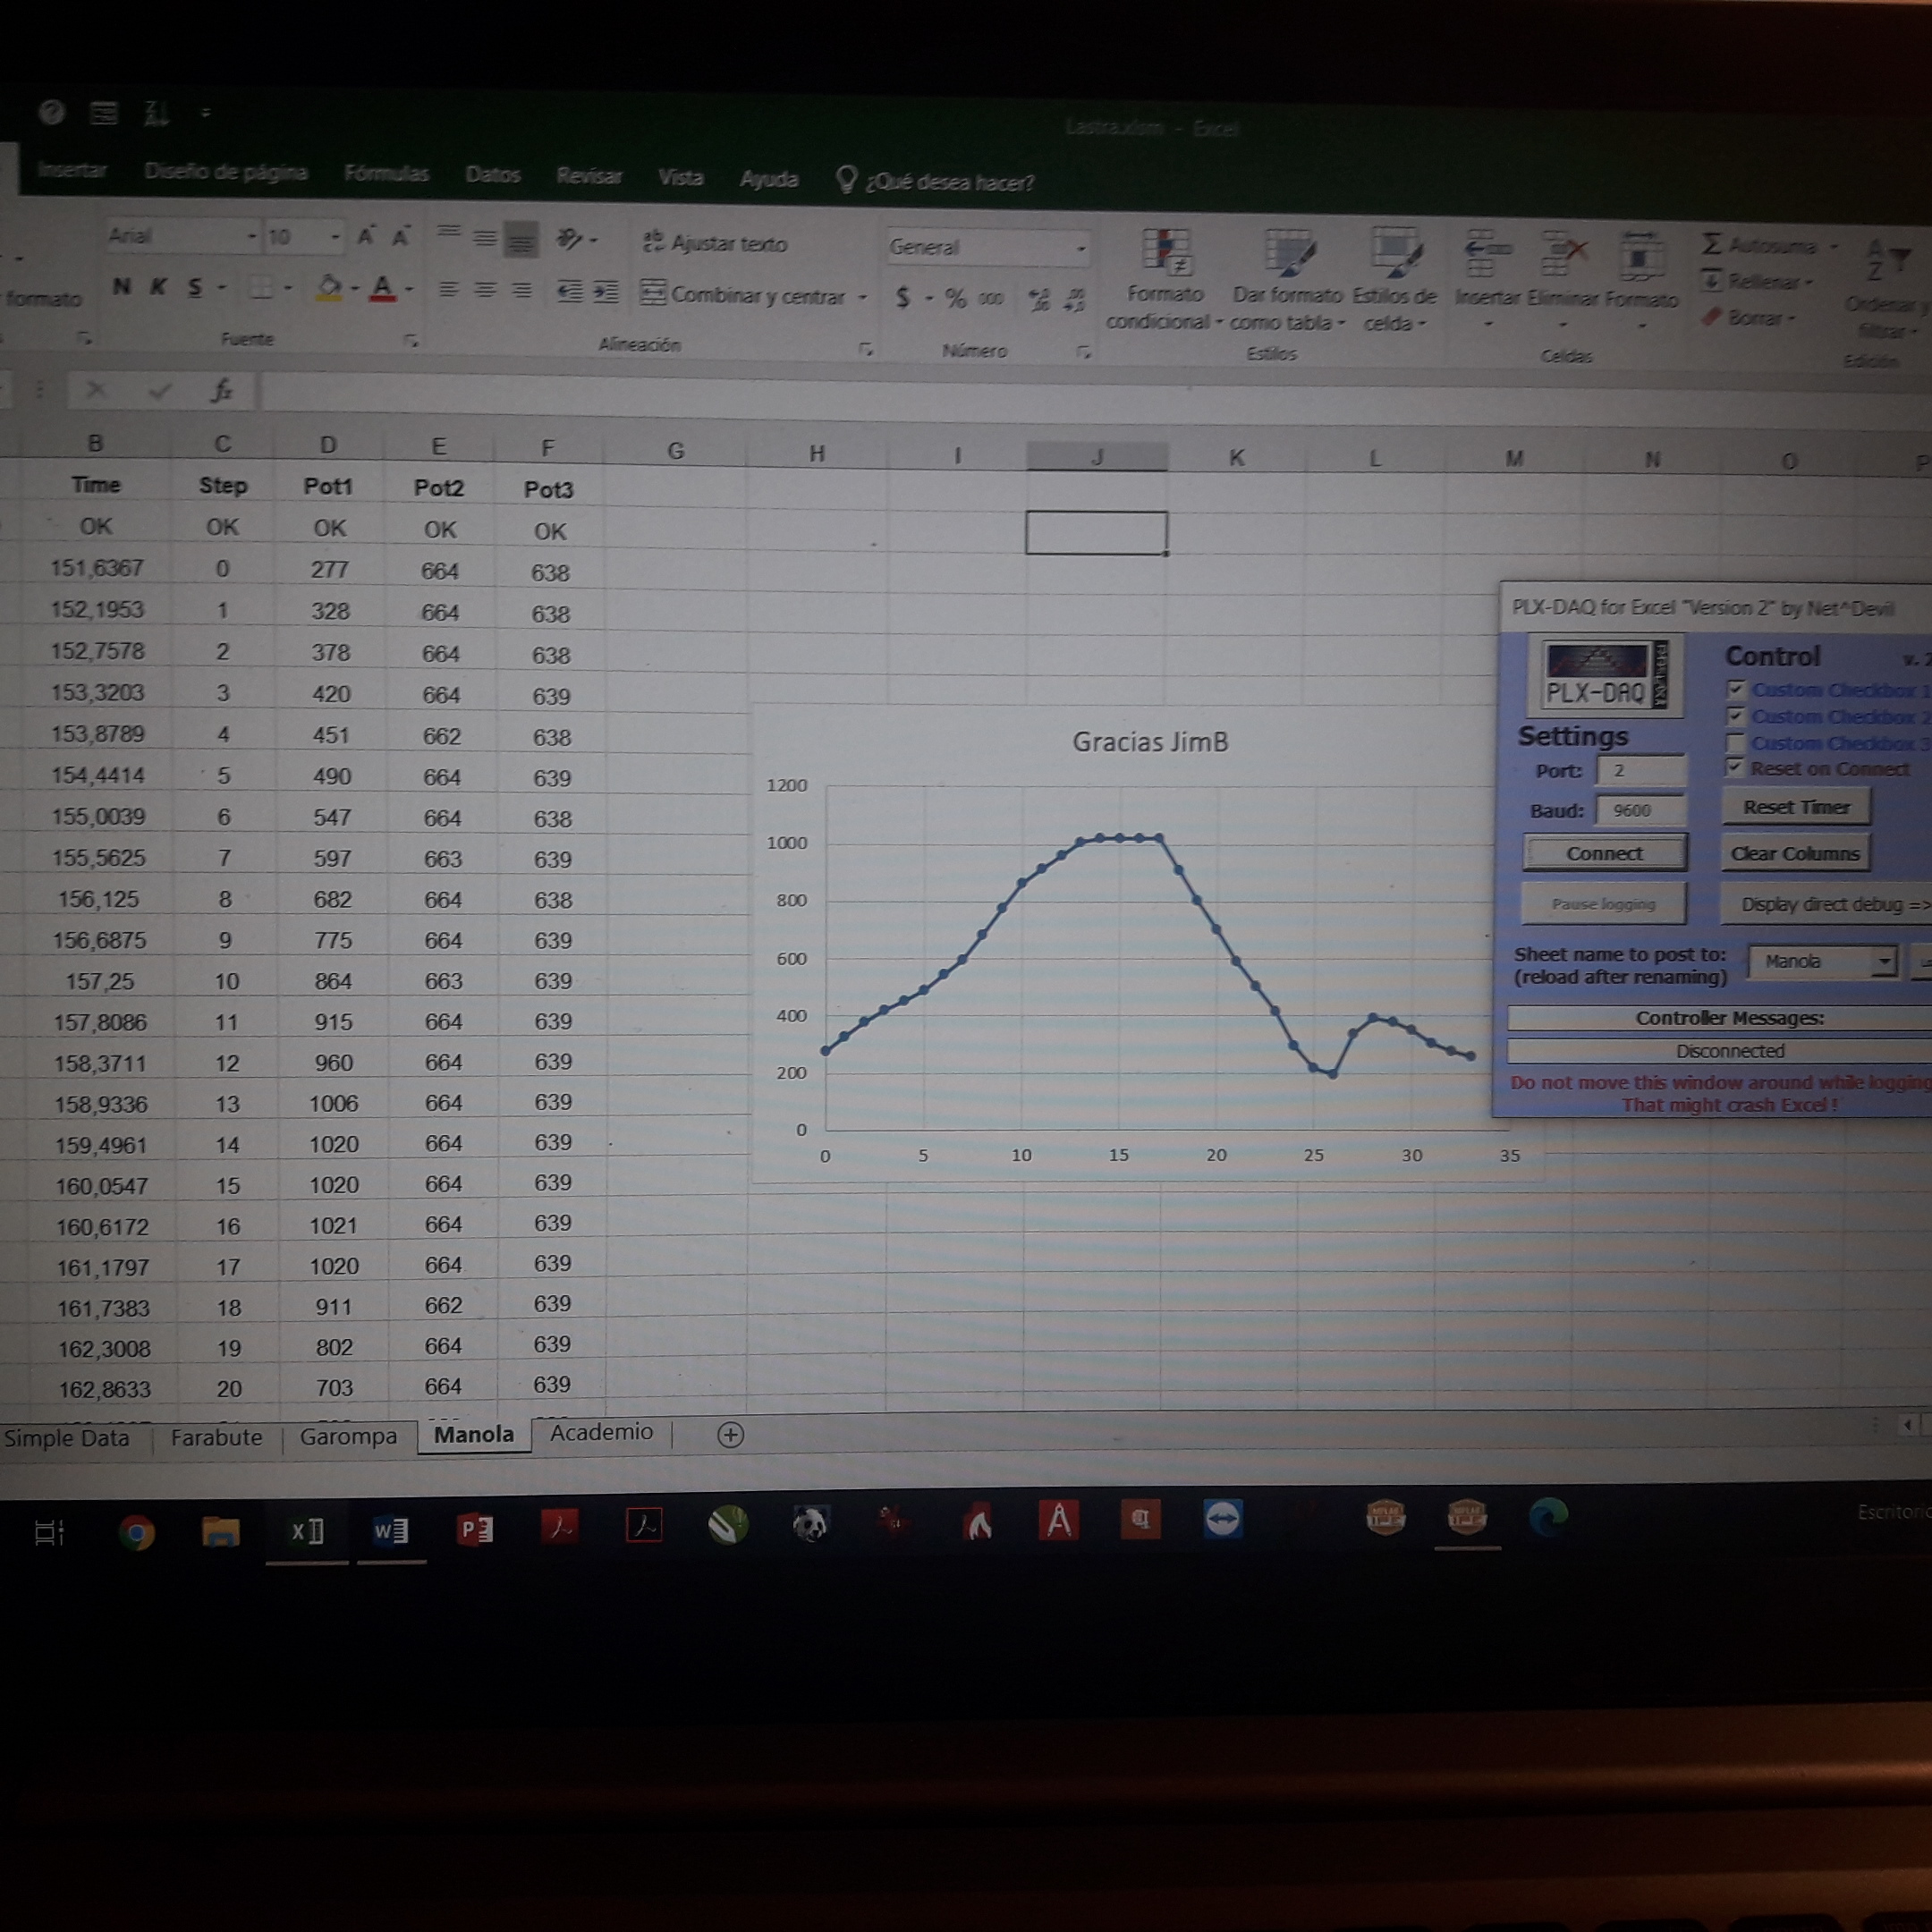Align cell text to the right
This screenshot has width=1932, height=1932.
point(521,290)
